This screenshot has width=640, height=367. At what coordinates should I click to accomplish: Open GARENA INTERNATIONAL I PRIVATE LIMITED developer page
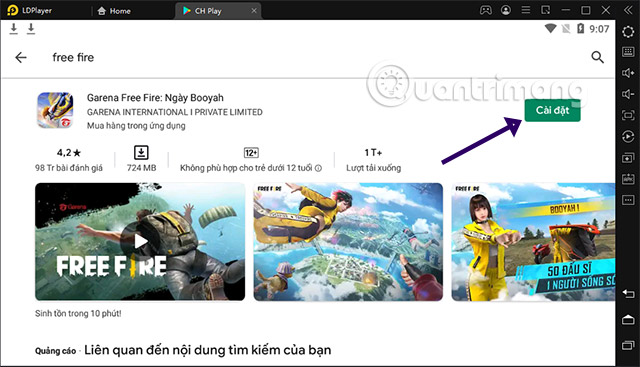point(175,112)
